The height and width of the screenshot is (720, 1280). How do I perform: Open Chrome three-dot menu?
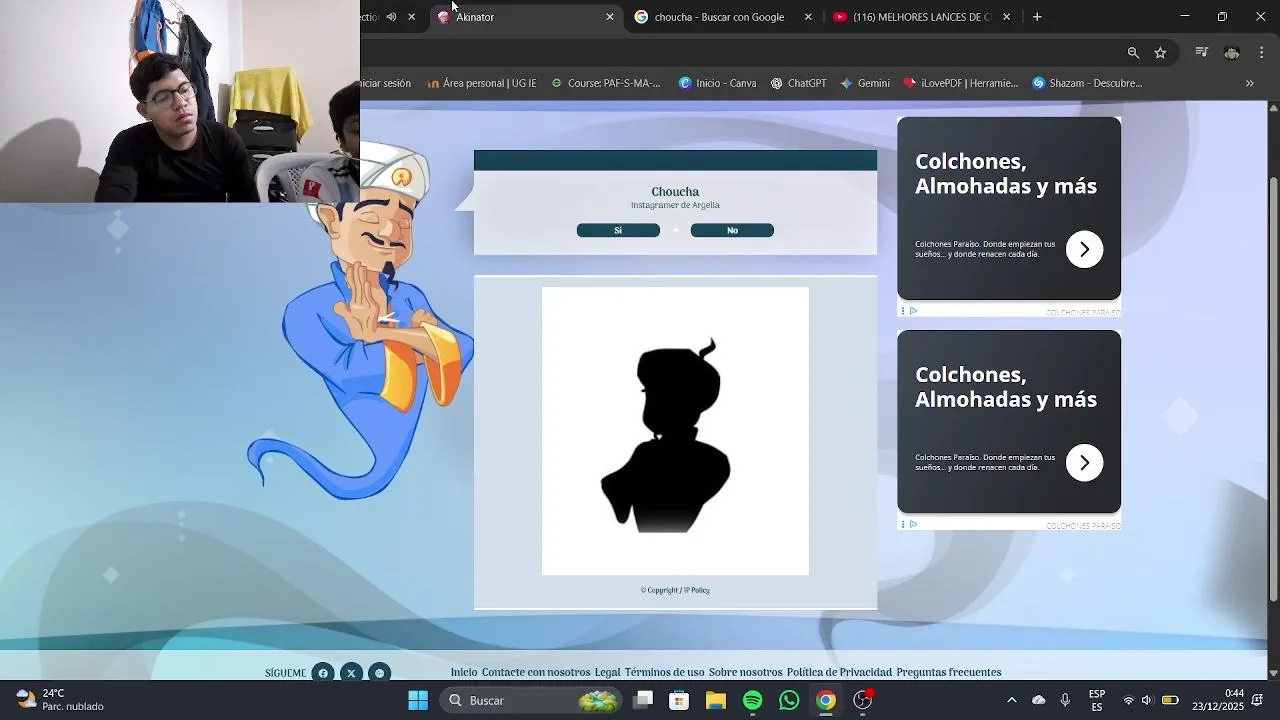coord(1262,53)
